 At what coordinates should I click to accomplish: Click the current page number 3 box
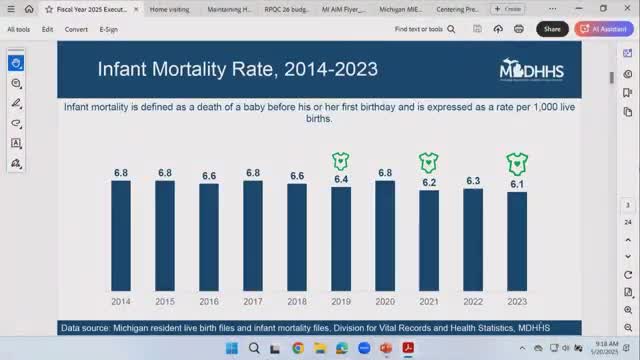(628, 205)
